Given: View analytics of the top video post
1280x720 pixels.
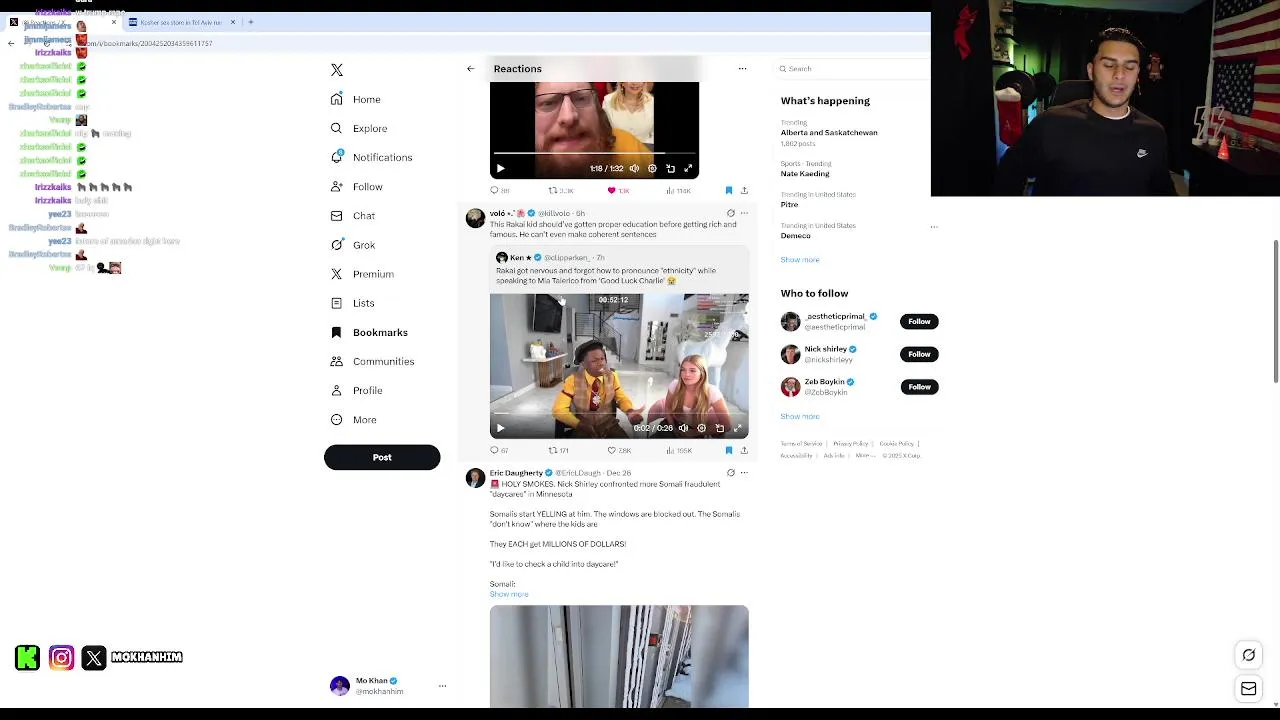Looking at the screenshot, I should 679,190.
